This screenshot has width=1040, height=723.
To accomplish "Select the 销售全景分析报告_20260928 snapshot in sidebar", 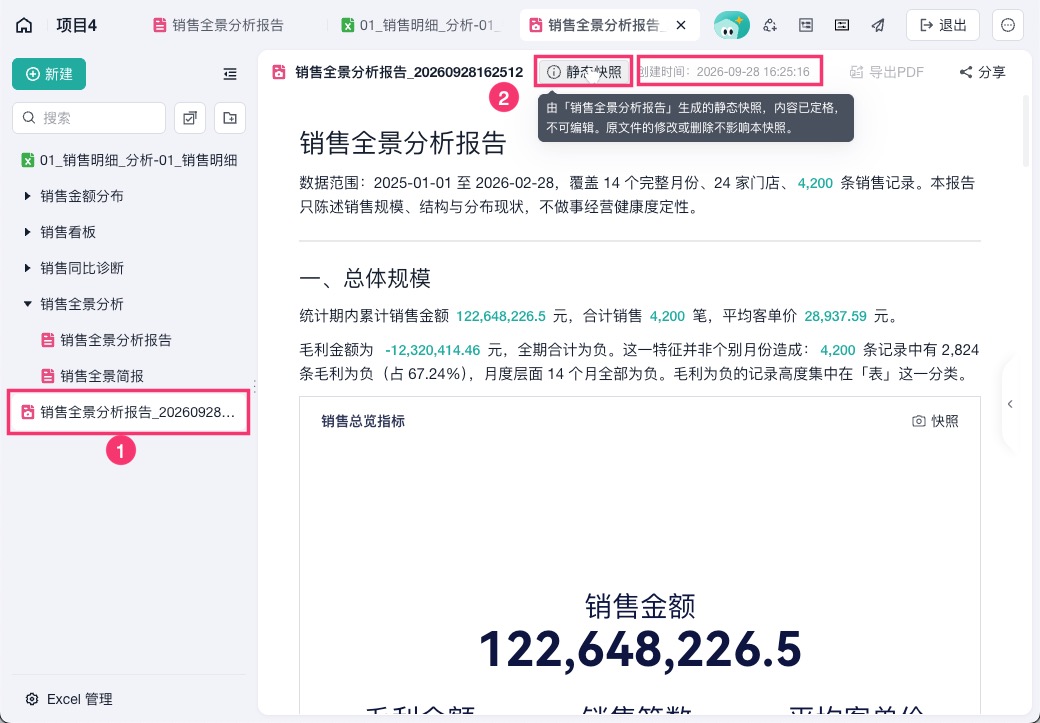I will click(129, 413).
